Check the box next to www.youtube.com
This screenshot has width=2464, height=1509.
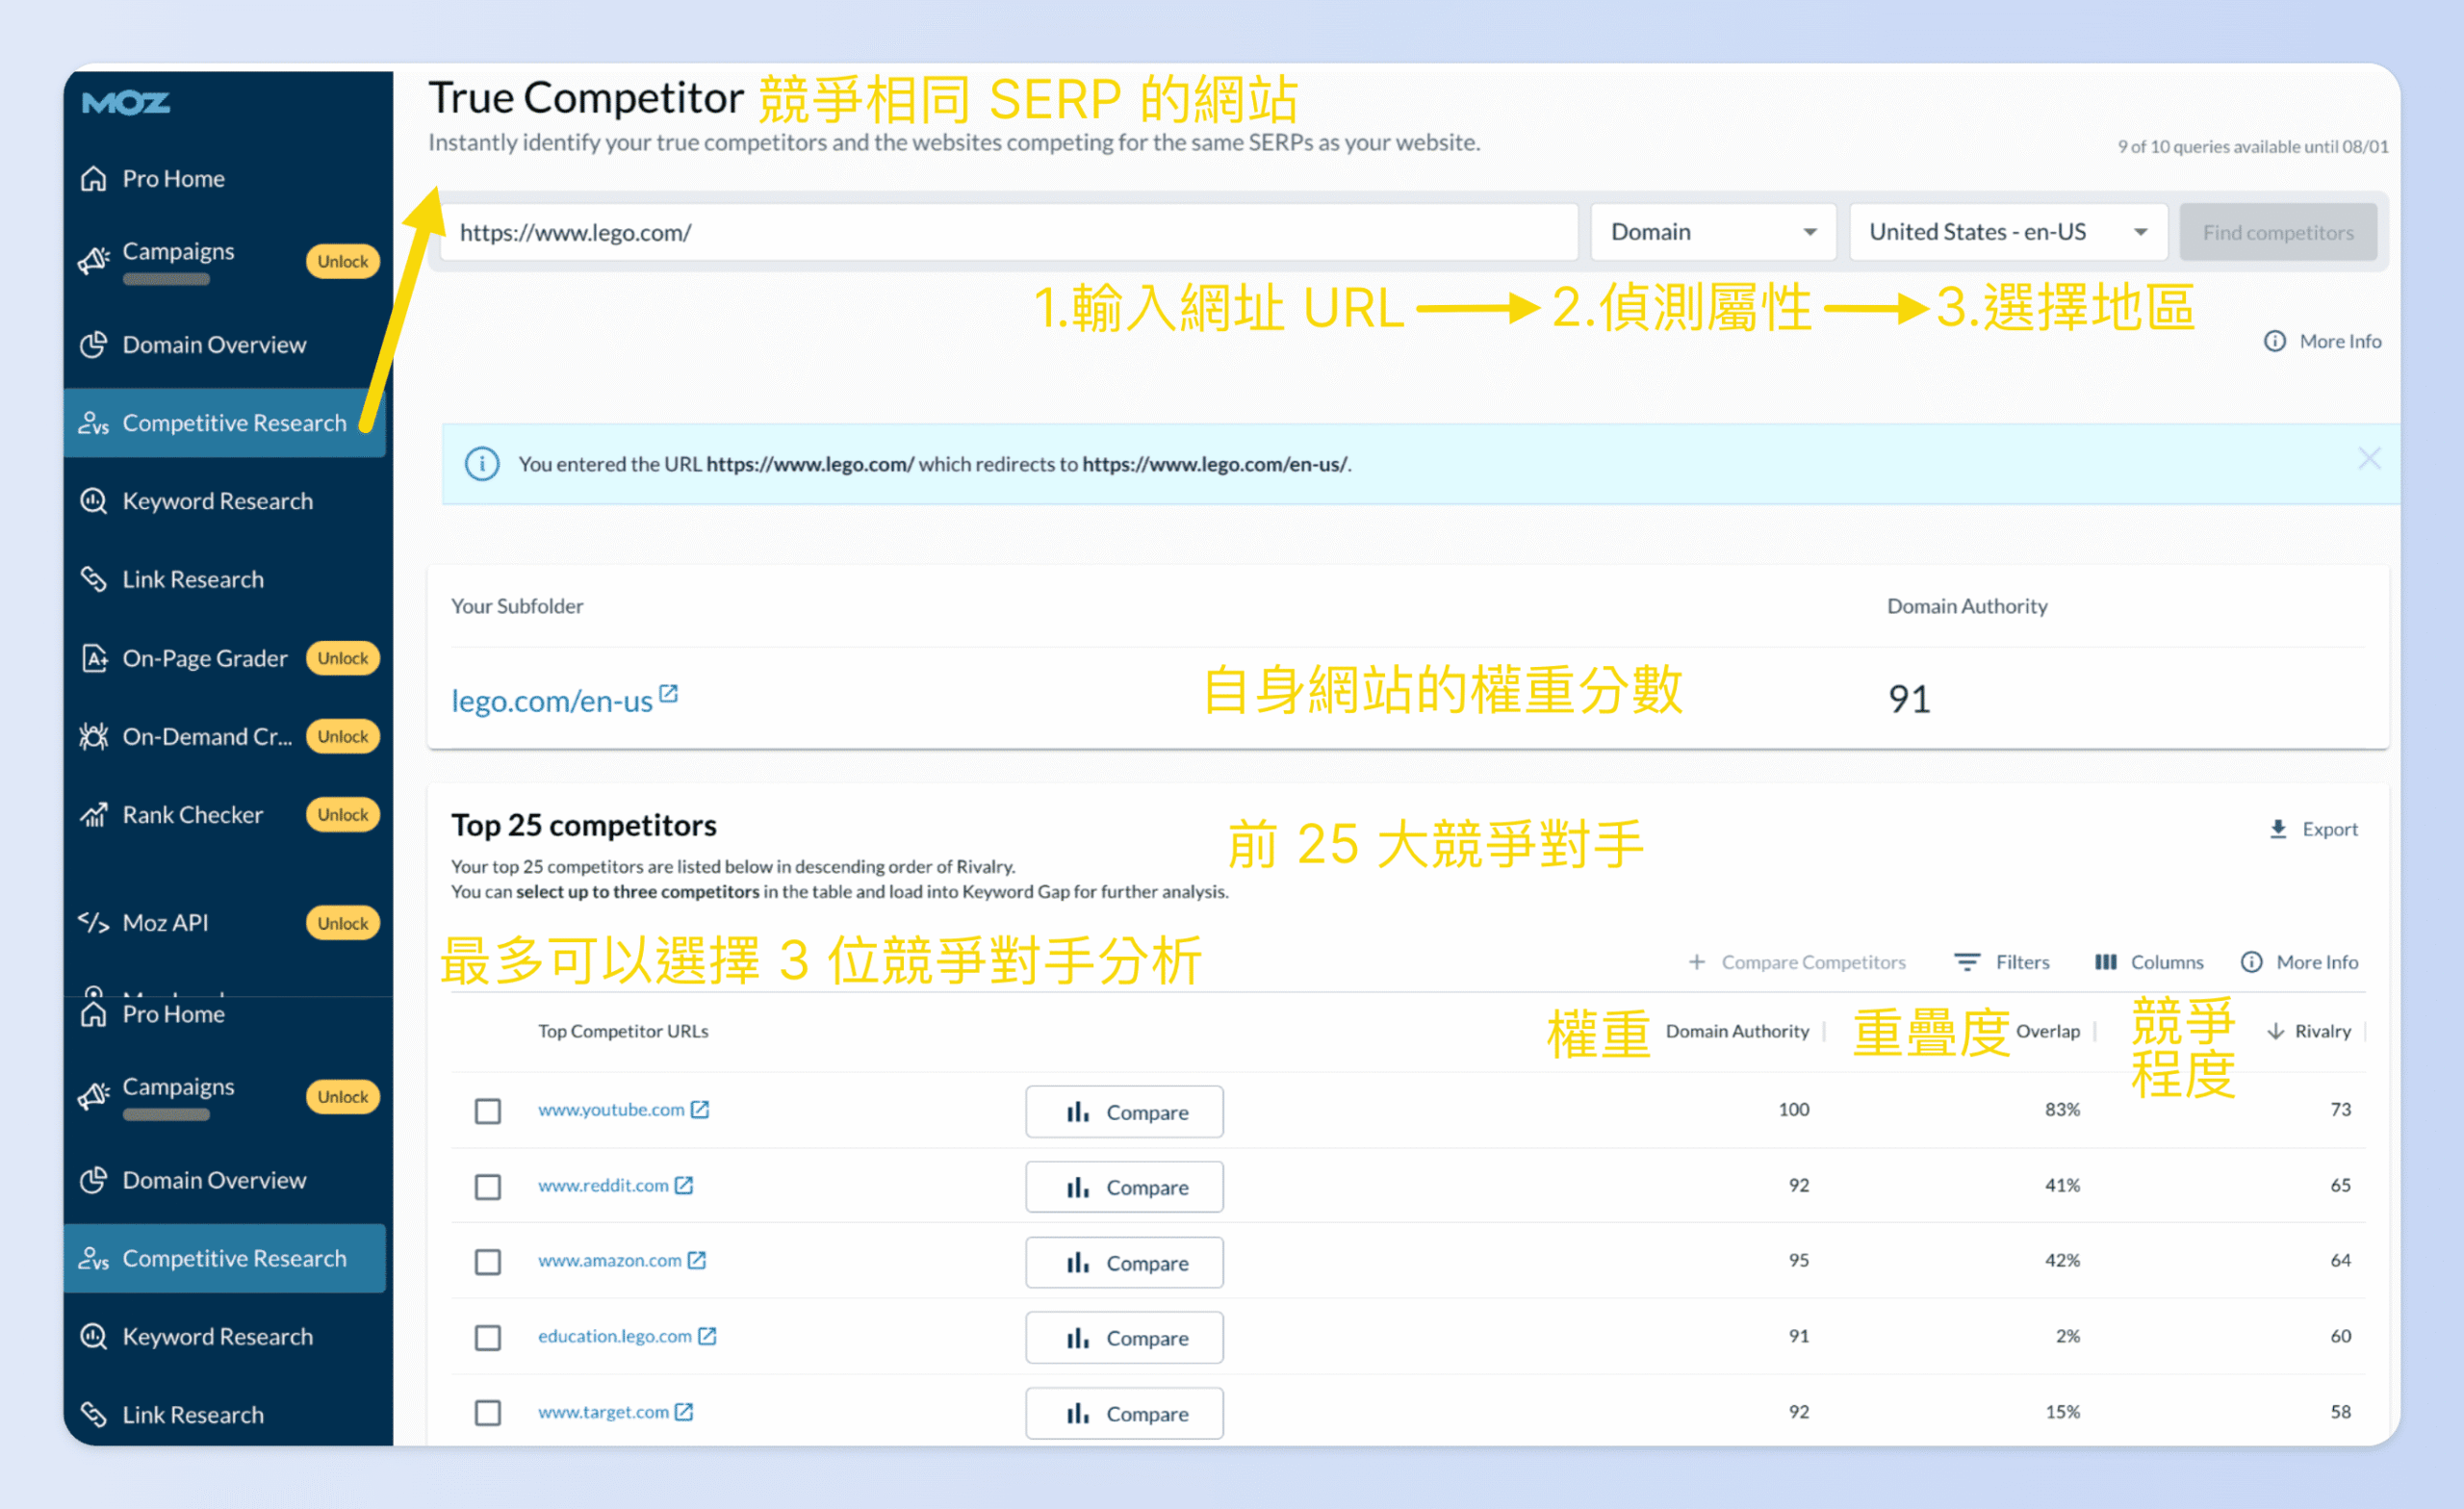click(488, 1110)
